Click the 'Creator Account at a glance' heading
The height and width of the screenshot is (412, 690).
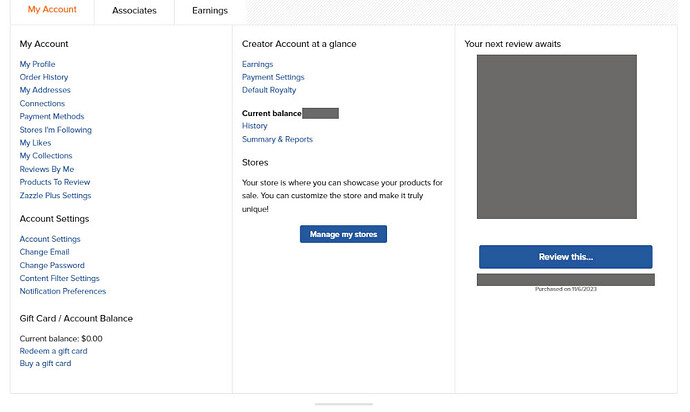(x=299, y=44)
